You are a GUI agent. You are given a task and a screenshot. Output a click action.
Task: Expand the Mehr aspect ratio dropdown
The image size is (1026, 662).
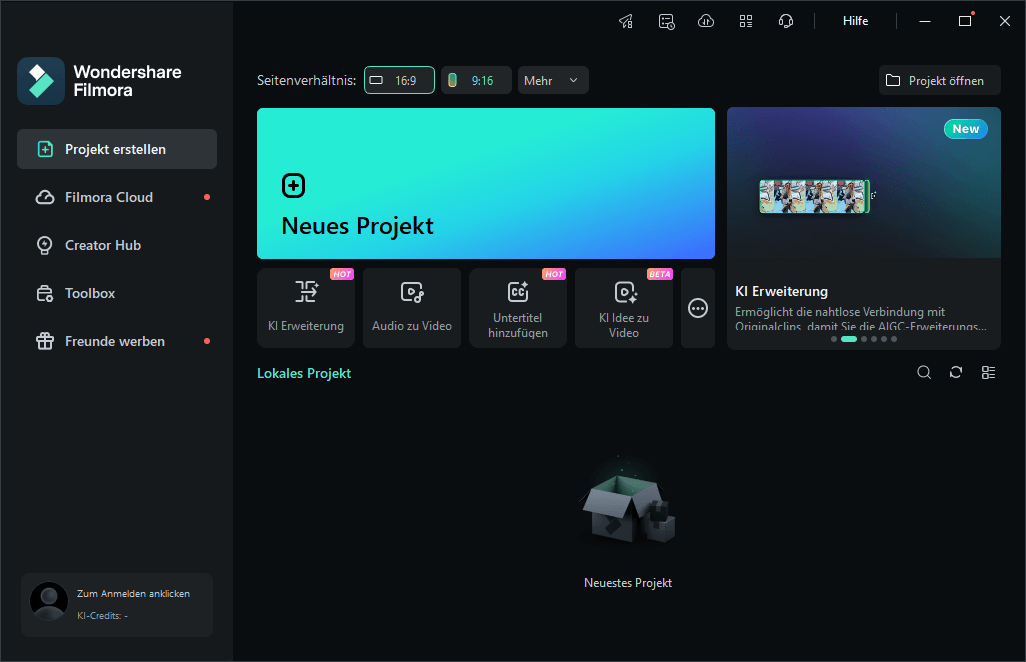coord(553,80)
